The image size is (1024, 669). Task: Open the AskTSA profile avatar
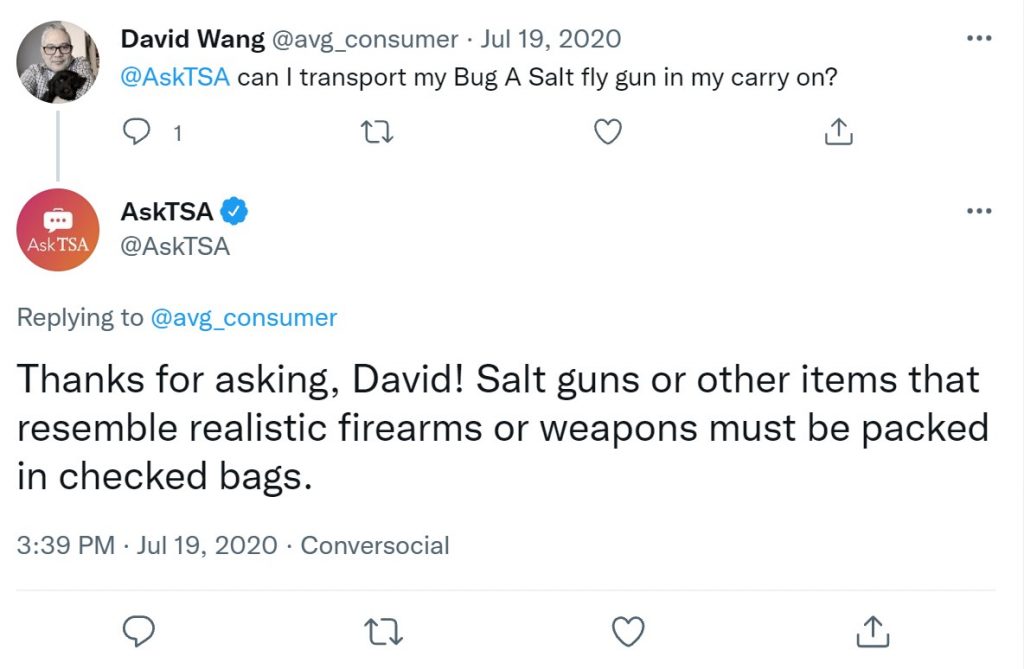click(57, 230)
